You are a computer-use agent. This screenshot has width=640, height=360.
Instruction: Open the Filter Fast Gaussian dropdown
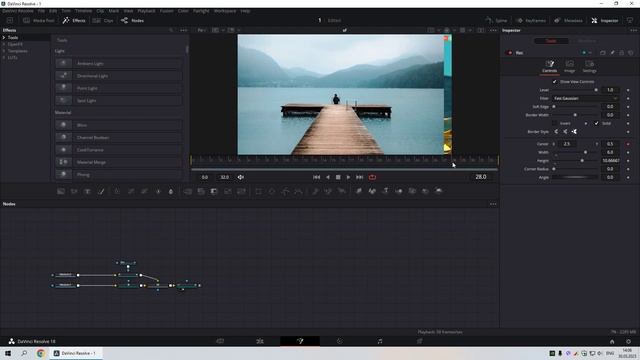click(x=586, y=98)
